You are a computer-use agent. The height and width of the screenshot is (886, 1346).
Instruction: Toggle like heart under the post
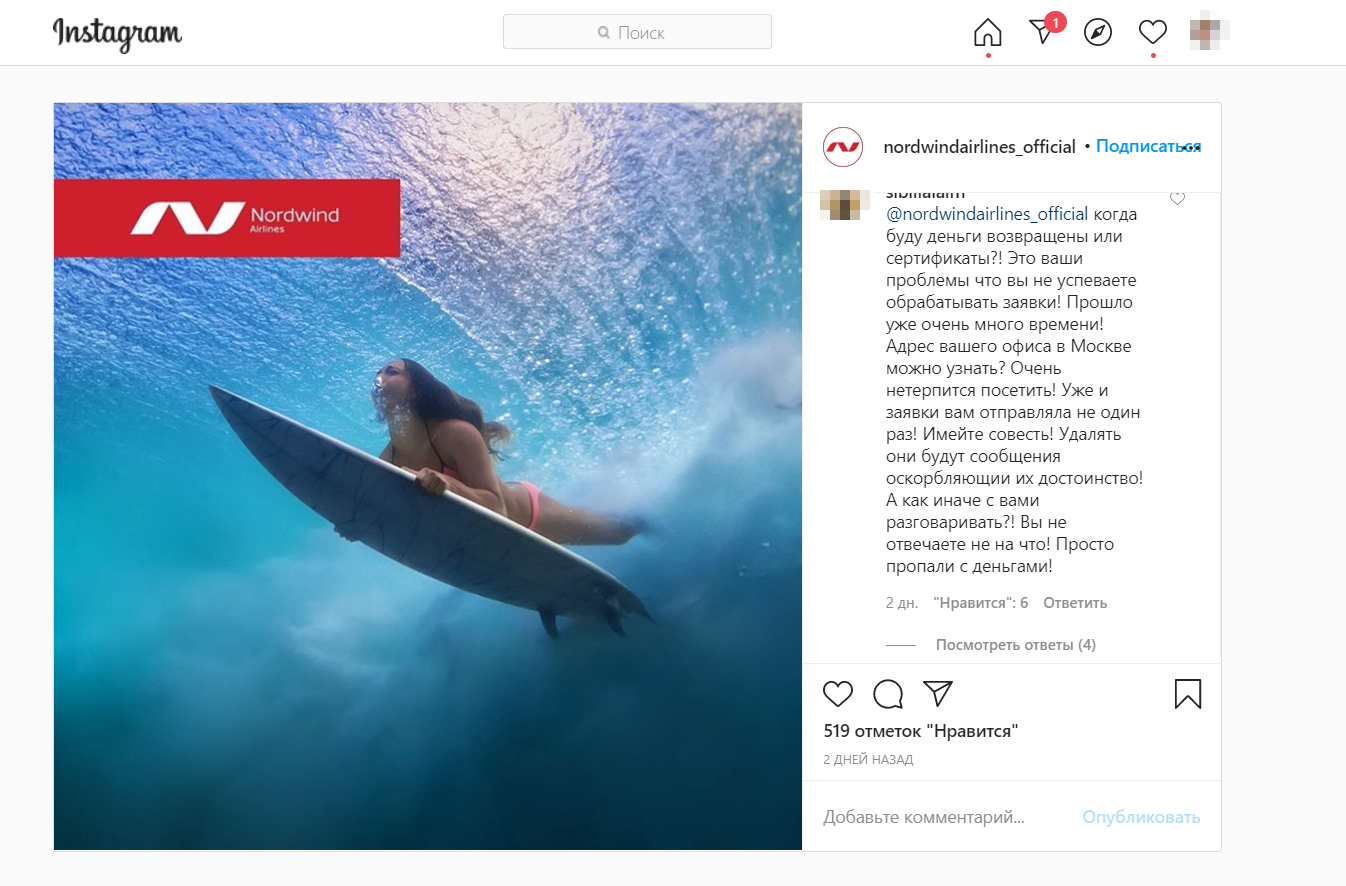tap(838, 694)
